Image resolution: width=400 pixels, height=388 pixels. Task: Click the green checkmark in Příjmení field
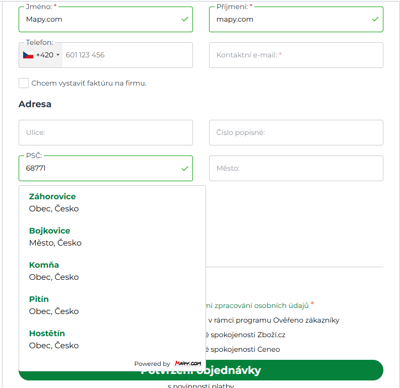(375, 19)
